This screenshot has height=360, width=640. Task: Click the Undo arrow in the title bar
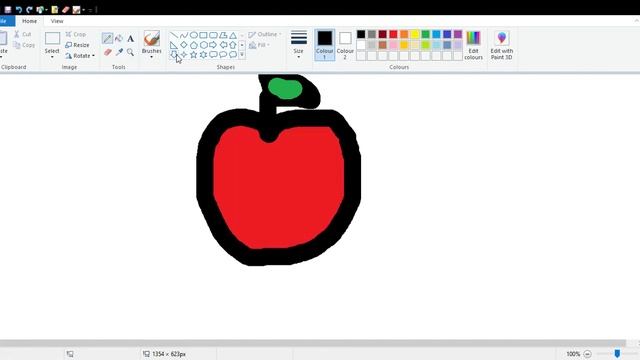(19, 9)
